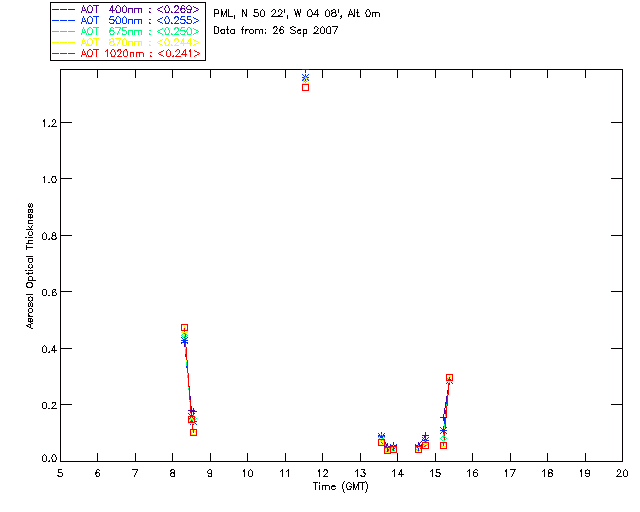Click the 0.2 y-axis tick label

click(49, 405)
